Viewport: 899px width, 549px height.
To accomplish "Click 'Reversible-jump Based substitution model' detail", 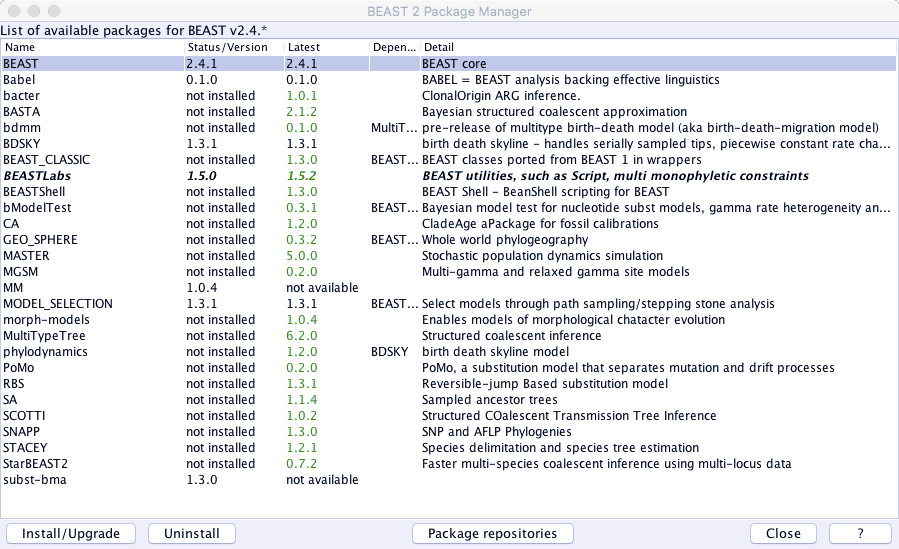I will pos(545,384).
